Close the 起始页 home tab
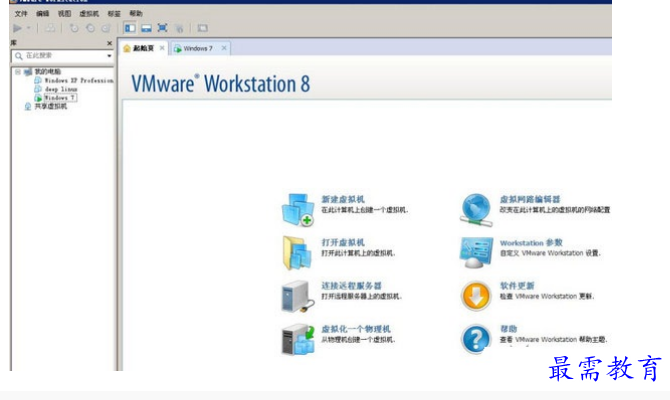This screenshot has height=400, width=670. [x=162, y=48]
